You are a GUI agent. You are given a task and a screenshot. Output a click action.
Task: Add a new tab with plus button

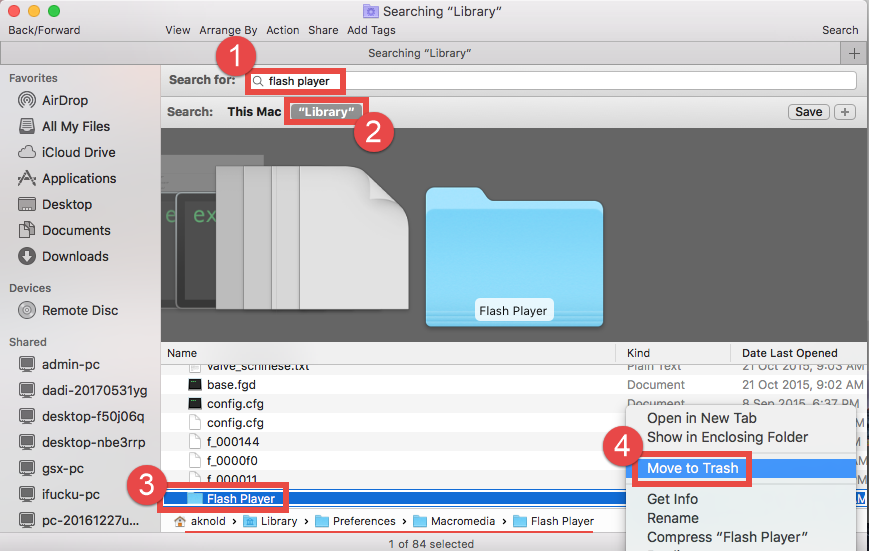click(854, 53)
